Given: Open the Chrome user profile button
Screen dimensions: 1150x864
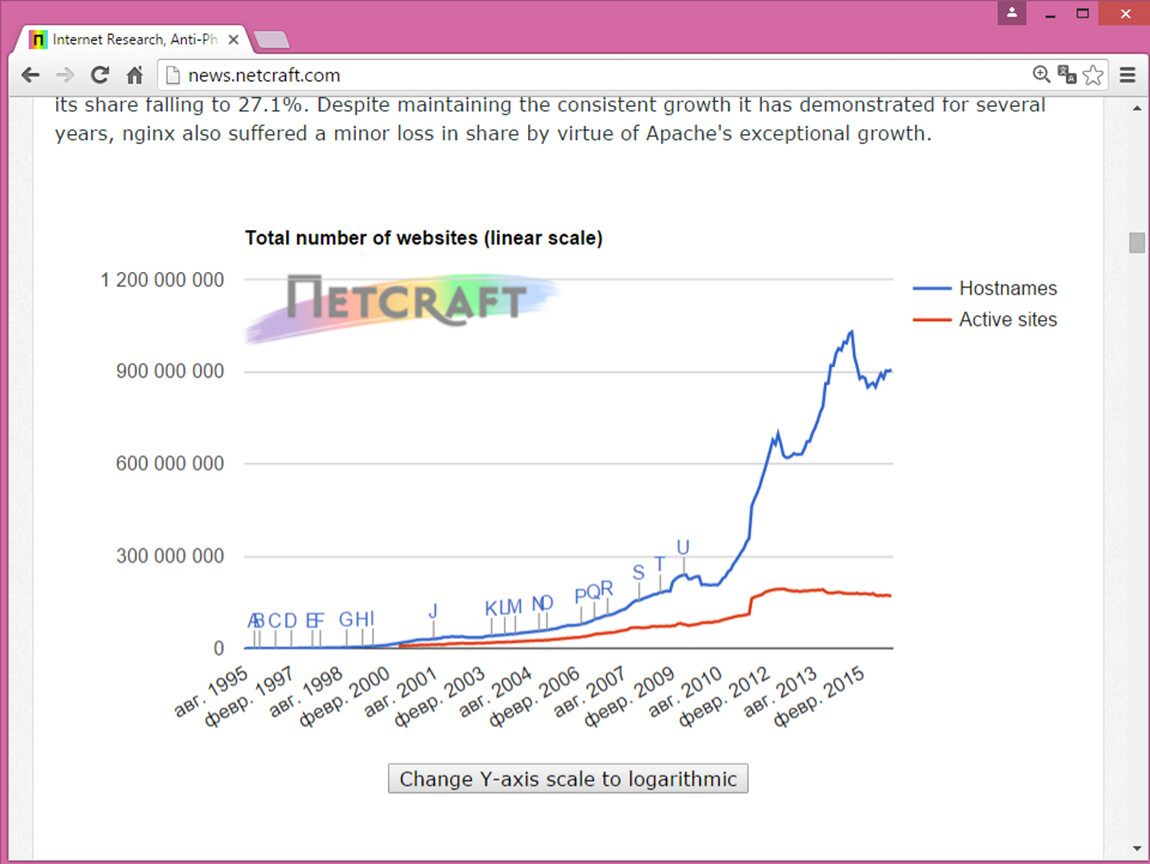Looking at the screenshot, I should (1012, 13).
